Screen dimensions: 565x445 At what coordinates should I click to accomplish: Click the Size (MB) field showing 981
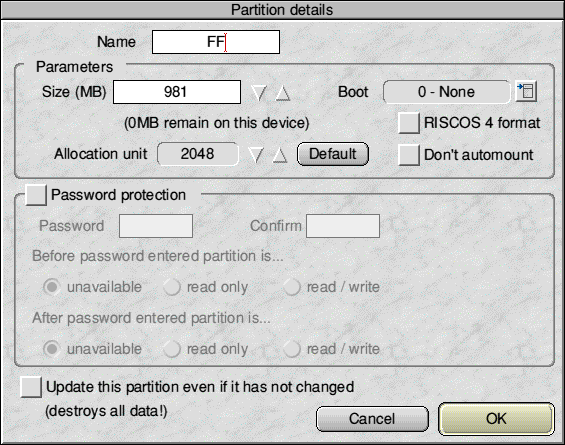[177, 92]
